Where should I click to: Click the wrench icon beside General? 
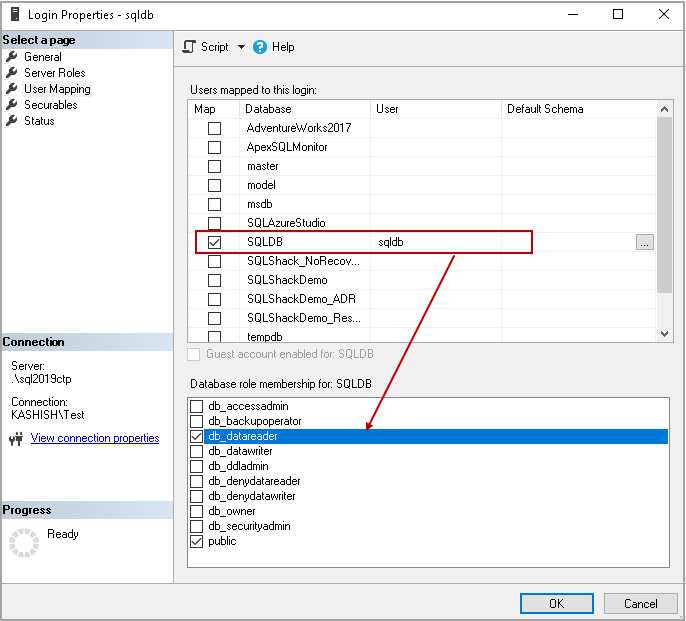(x=12, y=56)
